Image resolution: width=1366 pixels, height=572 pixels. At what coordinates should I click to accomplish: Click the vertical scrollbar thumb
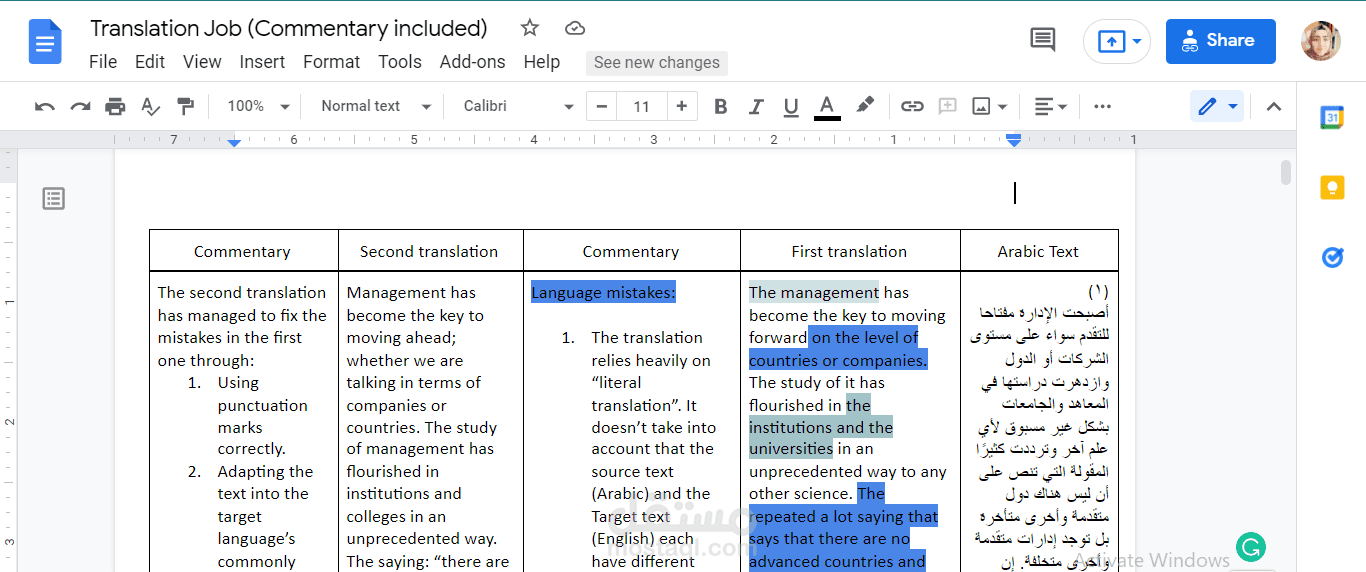click(x=1286, y=173)
